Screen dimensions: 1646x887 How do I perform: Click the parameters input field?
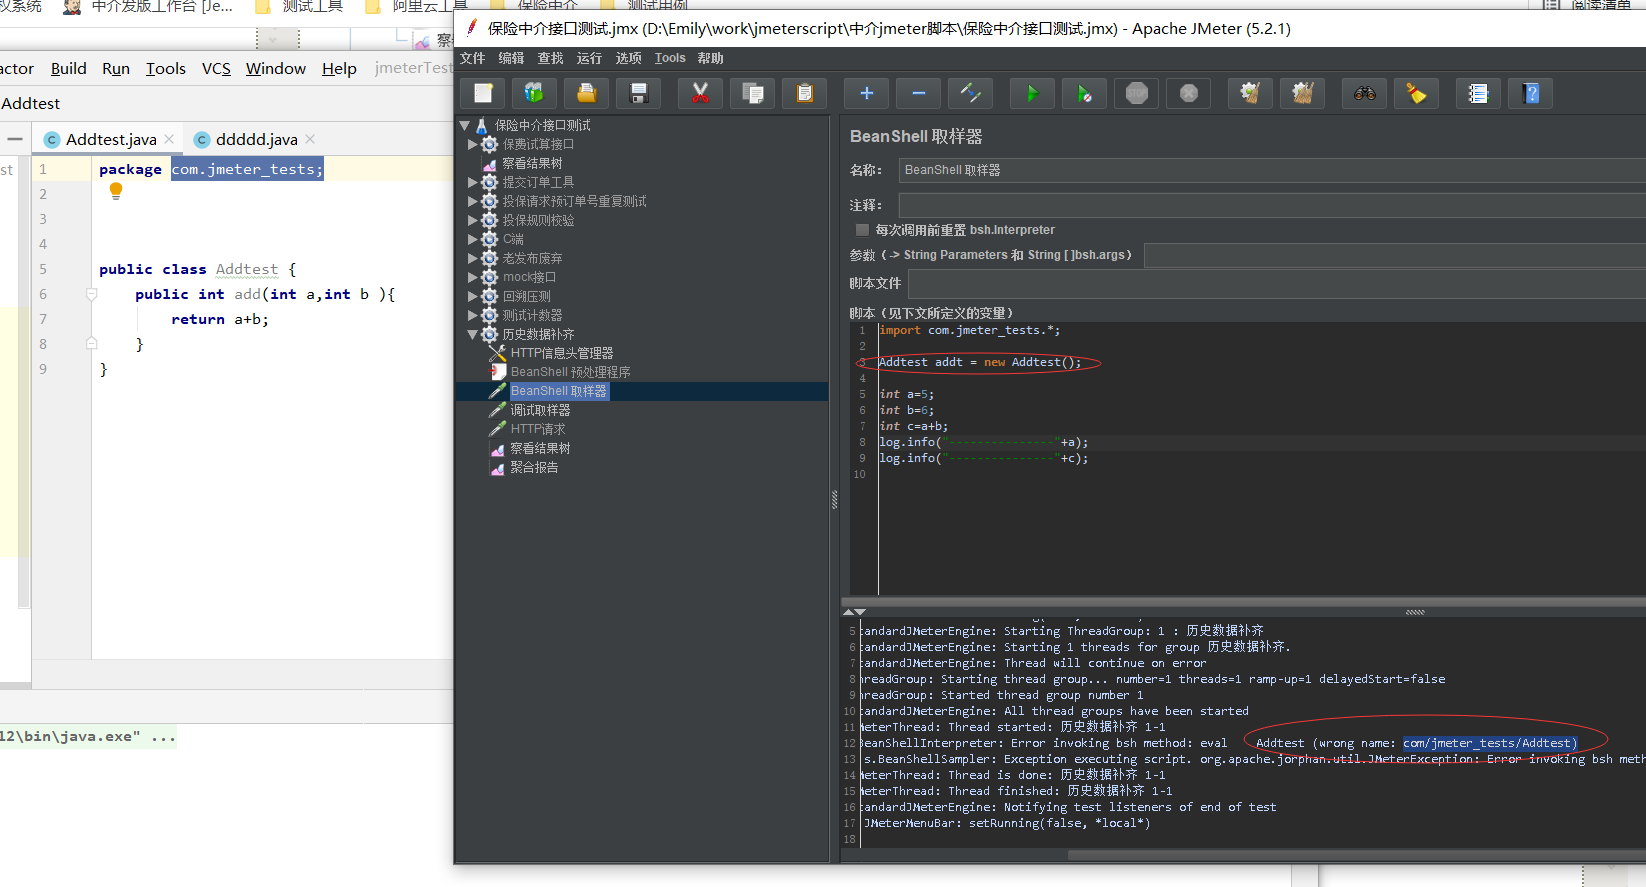1395,255
